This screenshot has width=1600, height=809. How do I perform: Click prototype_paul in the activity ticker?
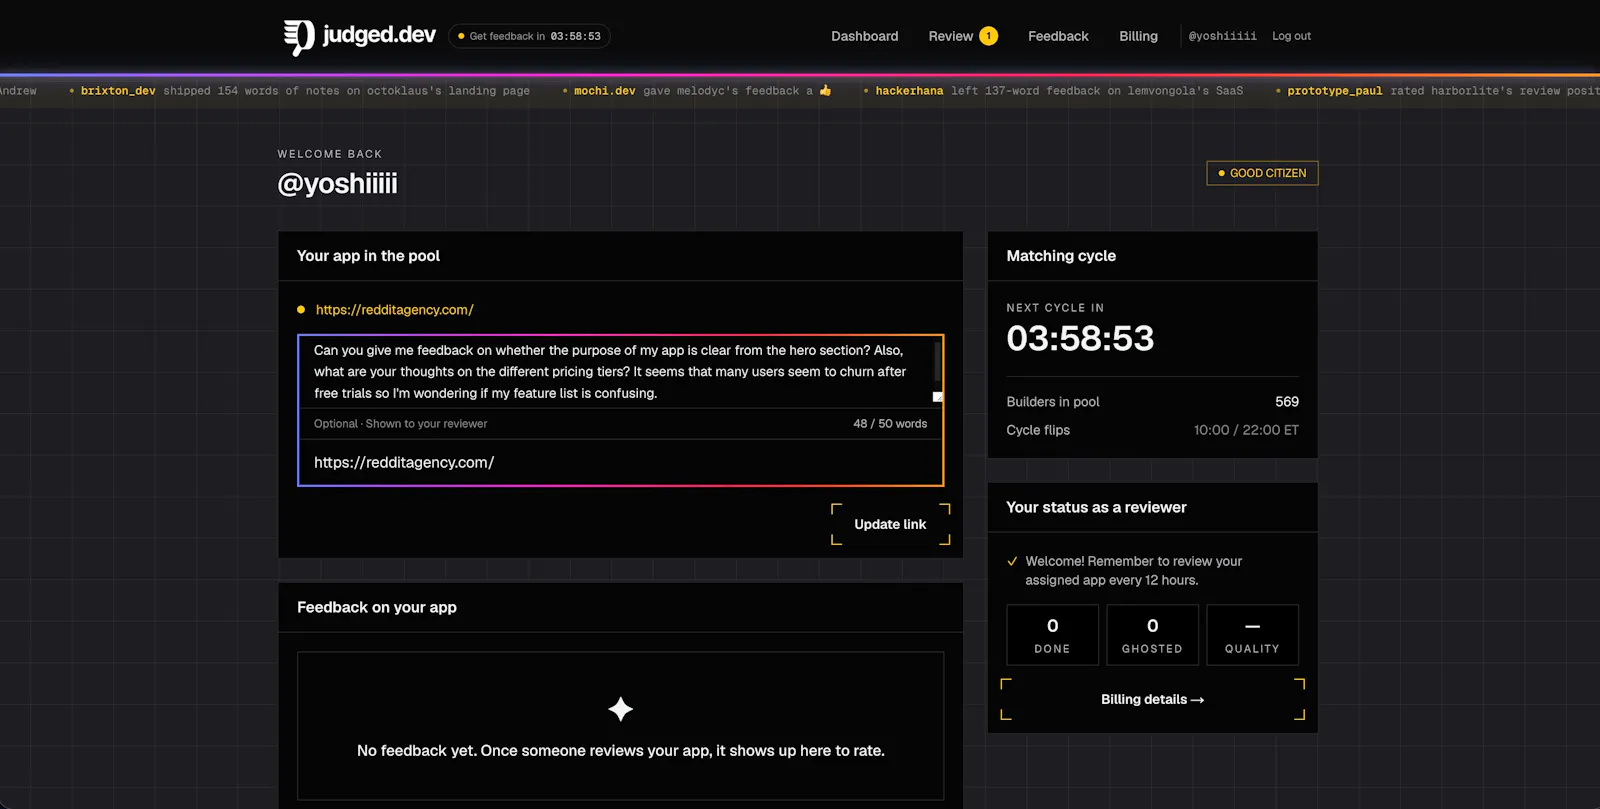tap(1335, 91)
